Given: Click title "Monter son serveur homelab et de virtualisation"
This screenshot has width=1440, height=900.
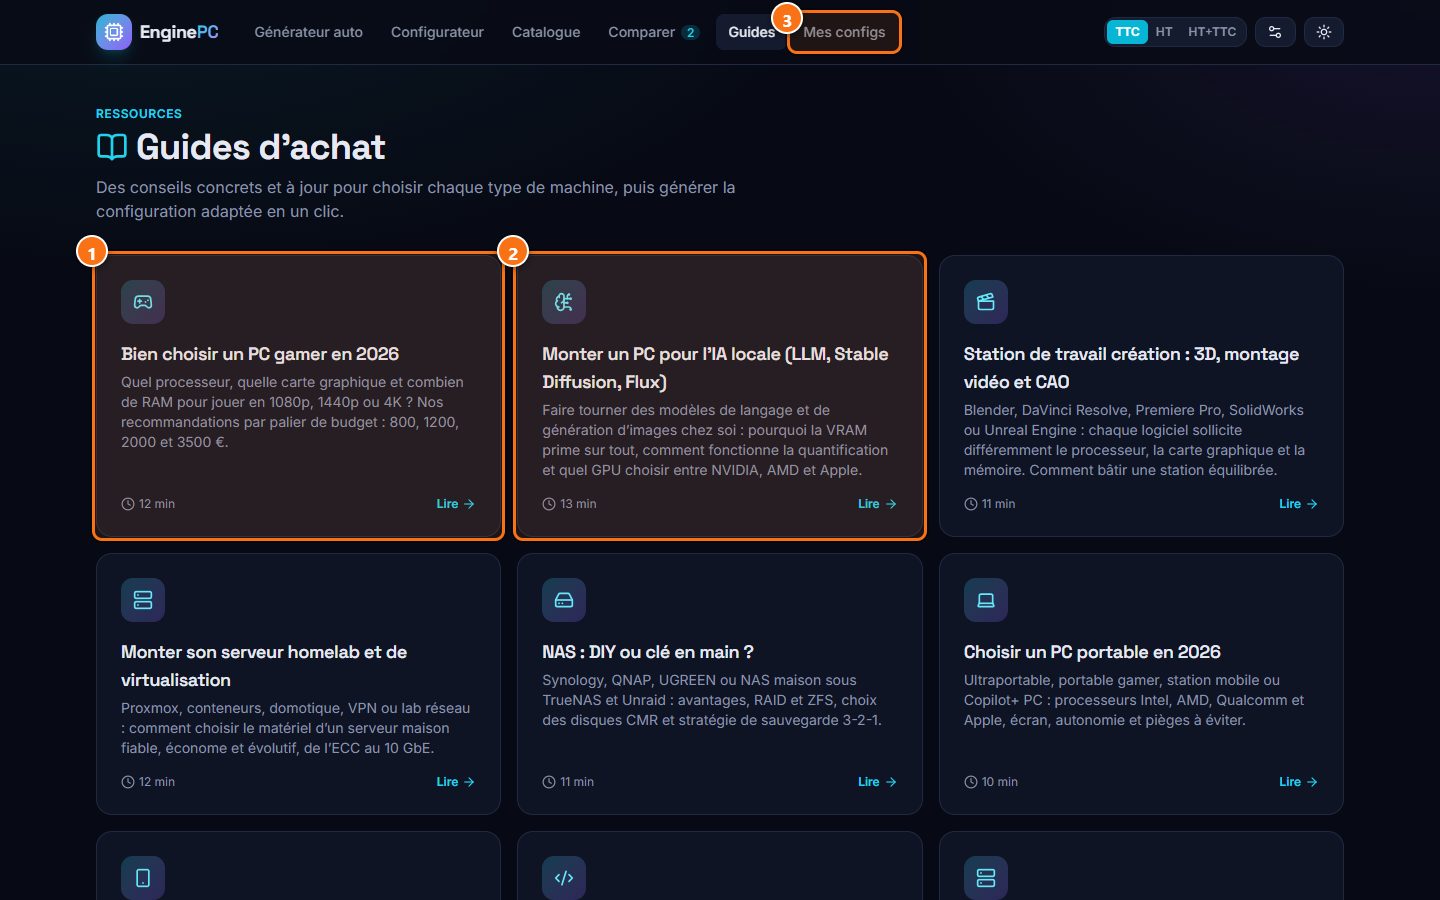Looking at the screenshot, I should coord(264,666).
